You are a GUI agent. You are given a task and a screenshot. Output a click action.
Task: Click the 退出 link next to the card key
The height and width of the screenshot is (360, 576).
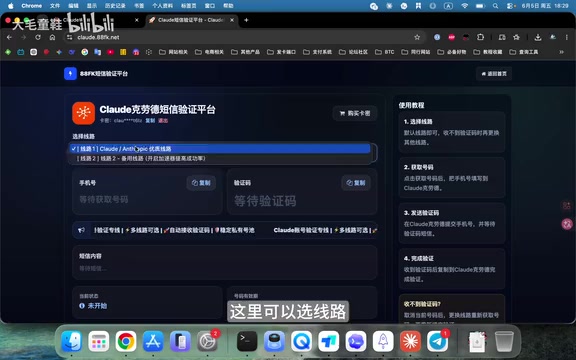coord(163,120)
